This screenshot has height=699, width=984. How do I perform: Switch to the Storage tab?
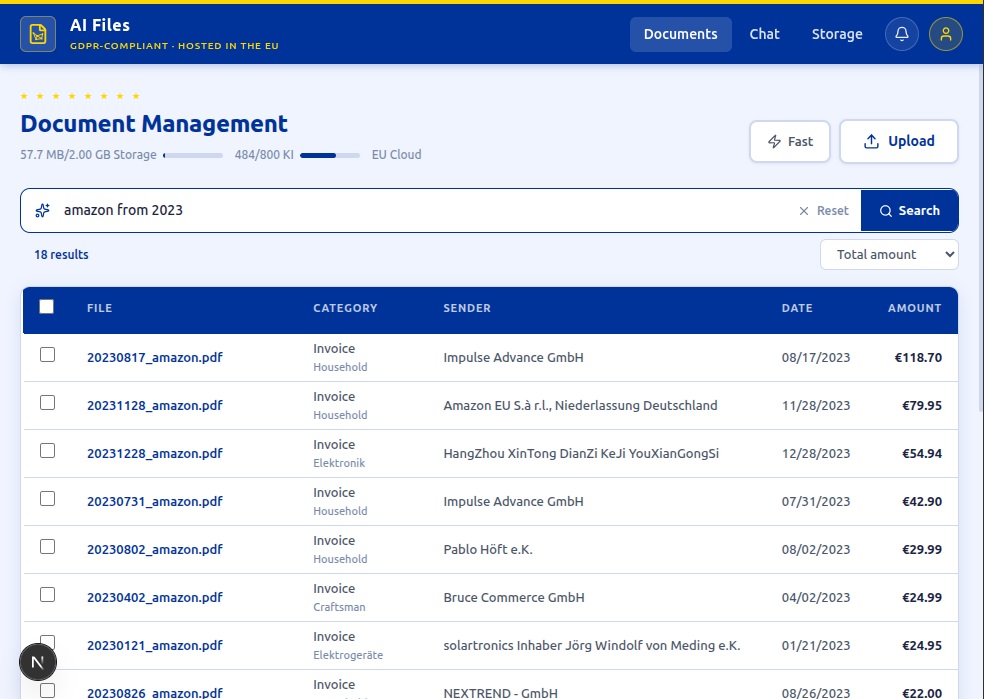[837, 34]
